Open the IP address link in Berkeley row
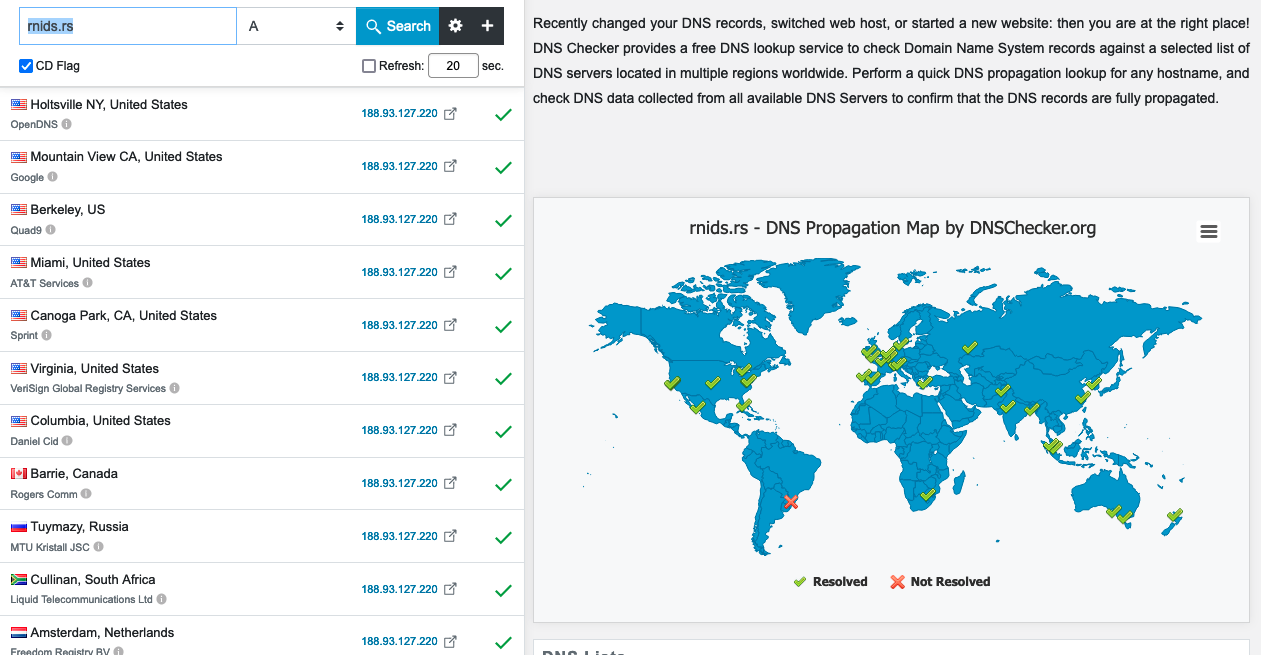Viewport: 1261px width, 655px height. pyautogui.click(x=400, y=219)
